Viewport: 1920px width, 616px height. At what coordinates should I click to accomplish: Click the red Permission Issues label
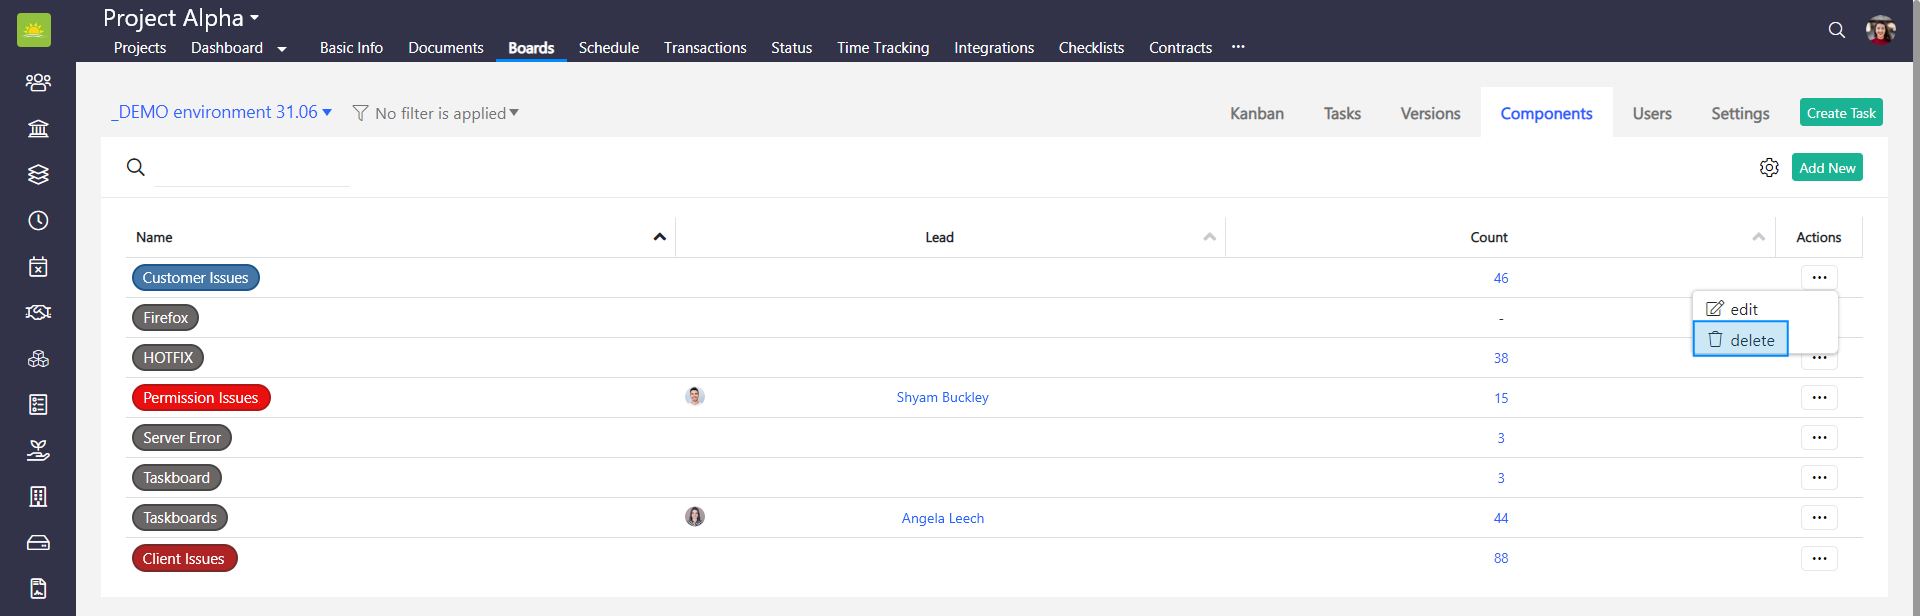[x=201, y=398]
